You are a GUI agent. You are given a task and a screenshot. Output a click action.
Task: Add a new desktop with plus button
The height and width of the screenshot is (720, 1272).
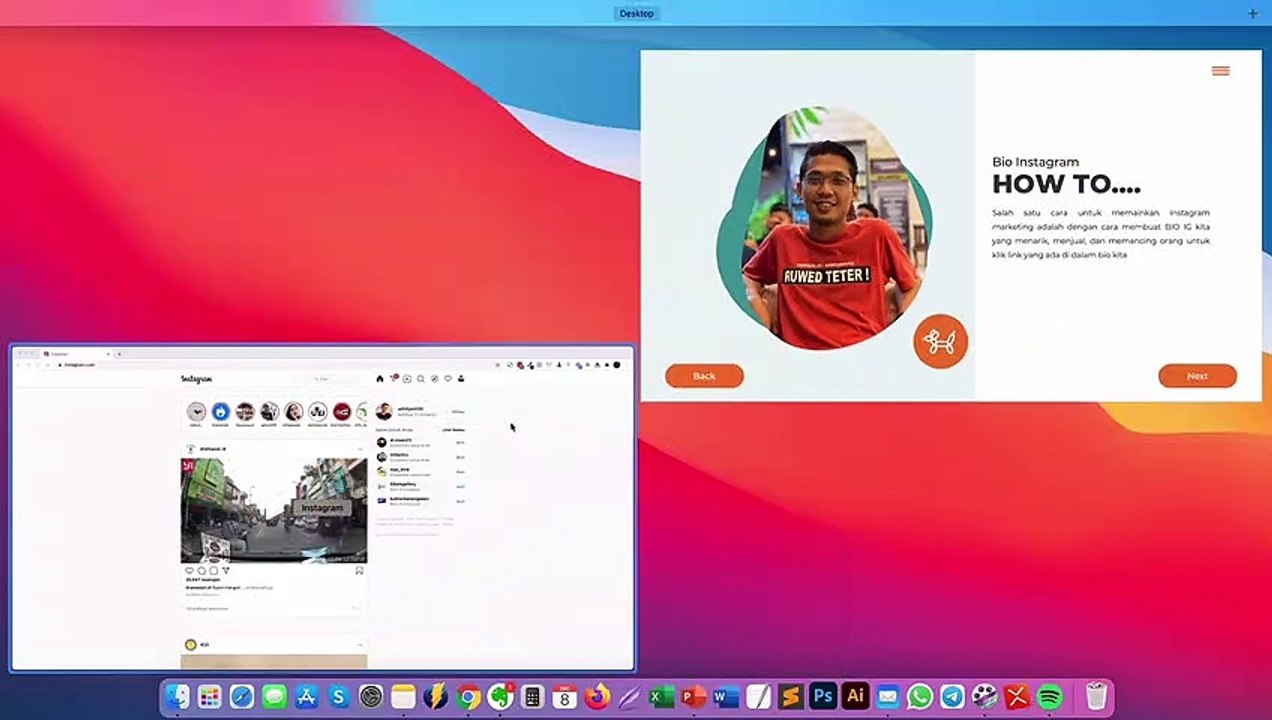coord(1253,13)
